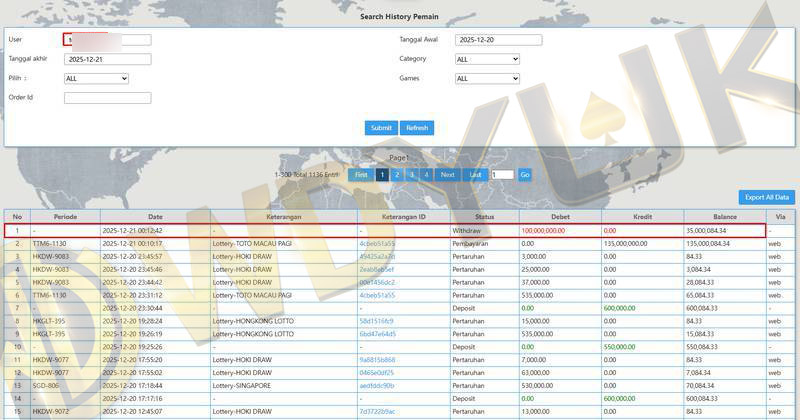800x420 pixels.
Task: Select page 3 in pagination
Action: [x=411, y=175]
